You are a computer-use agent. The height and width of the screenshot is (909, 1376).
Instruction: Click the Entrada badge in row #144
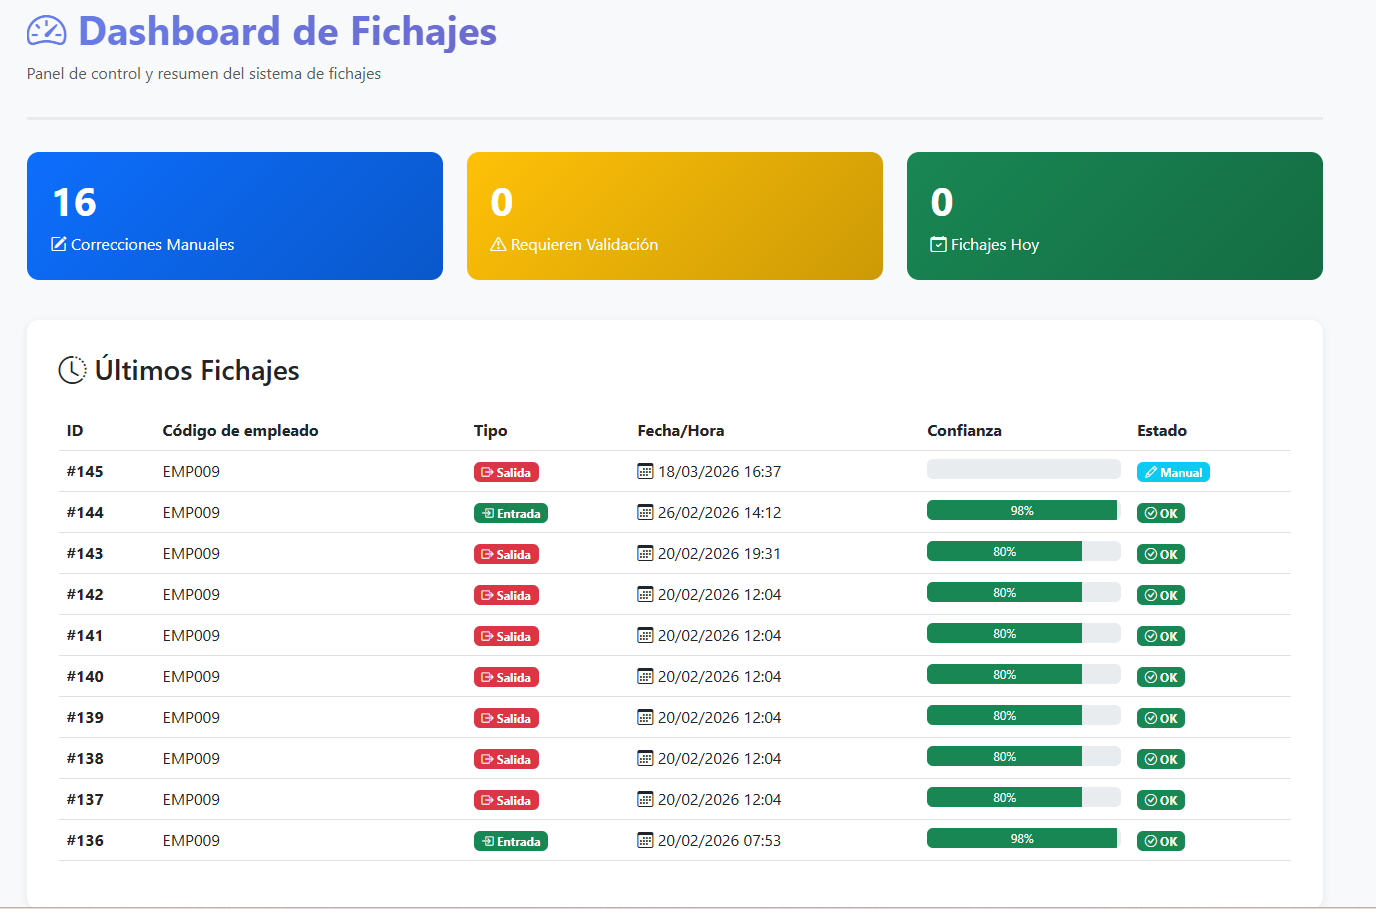point(510,513)
